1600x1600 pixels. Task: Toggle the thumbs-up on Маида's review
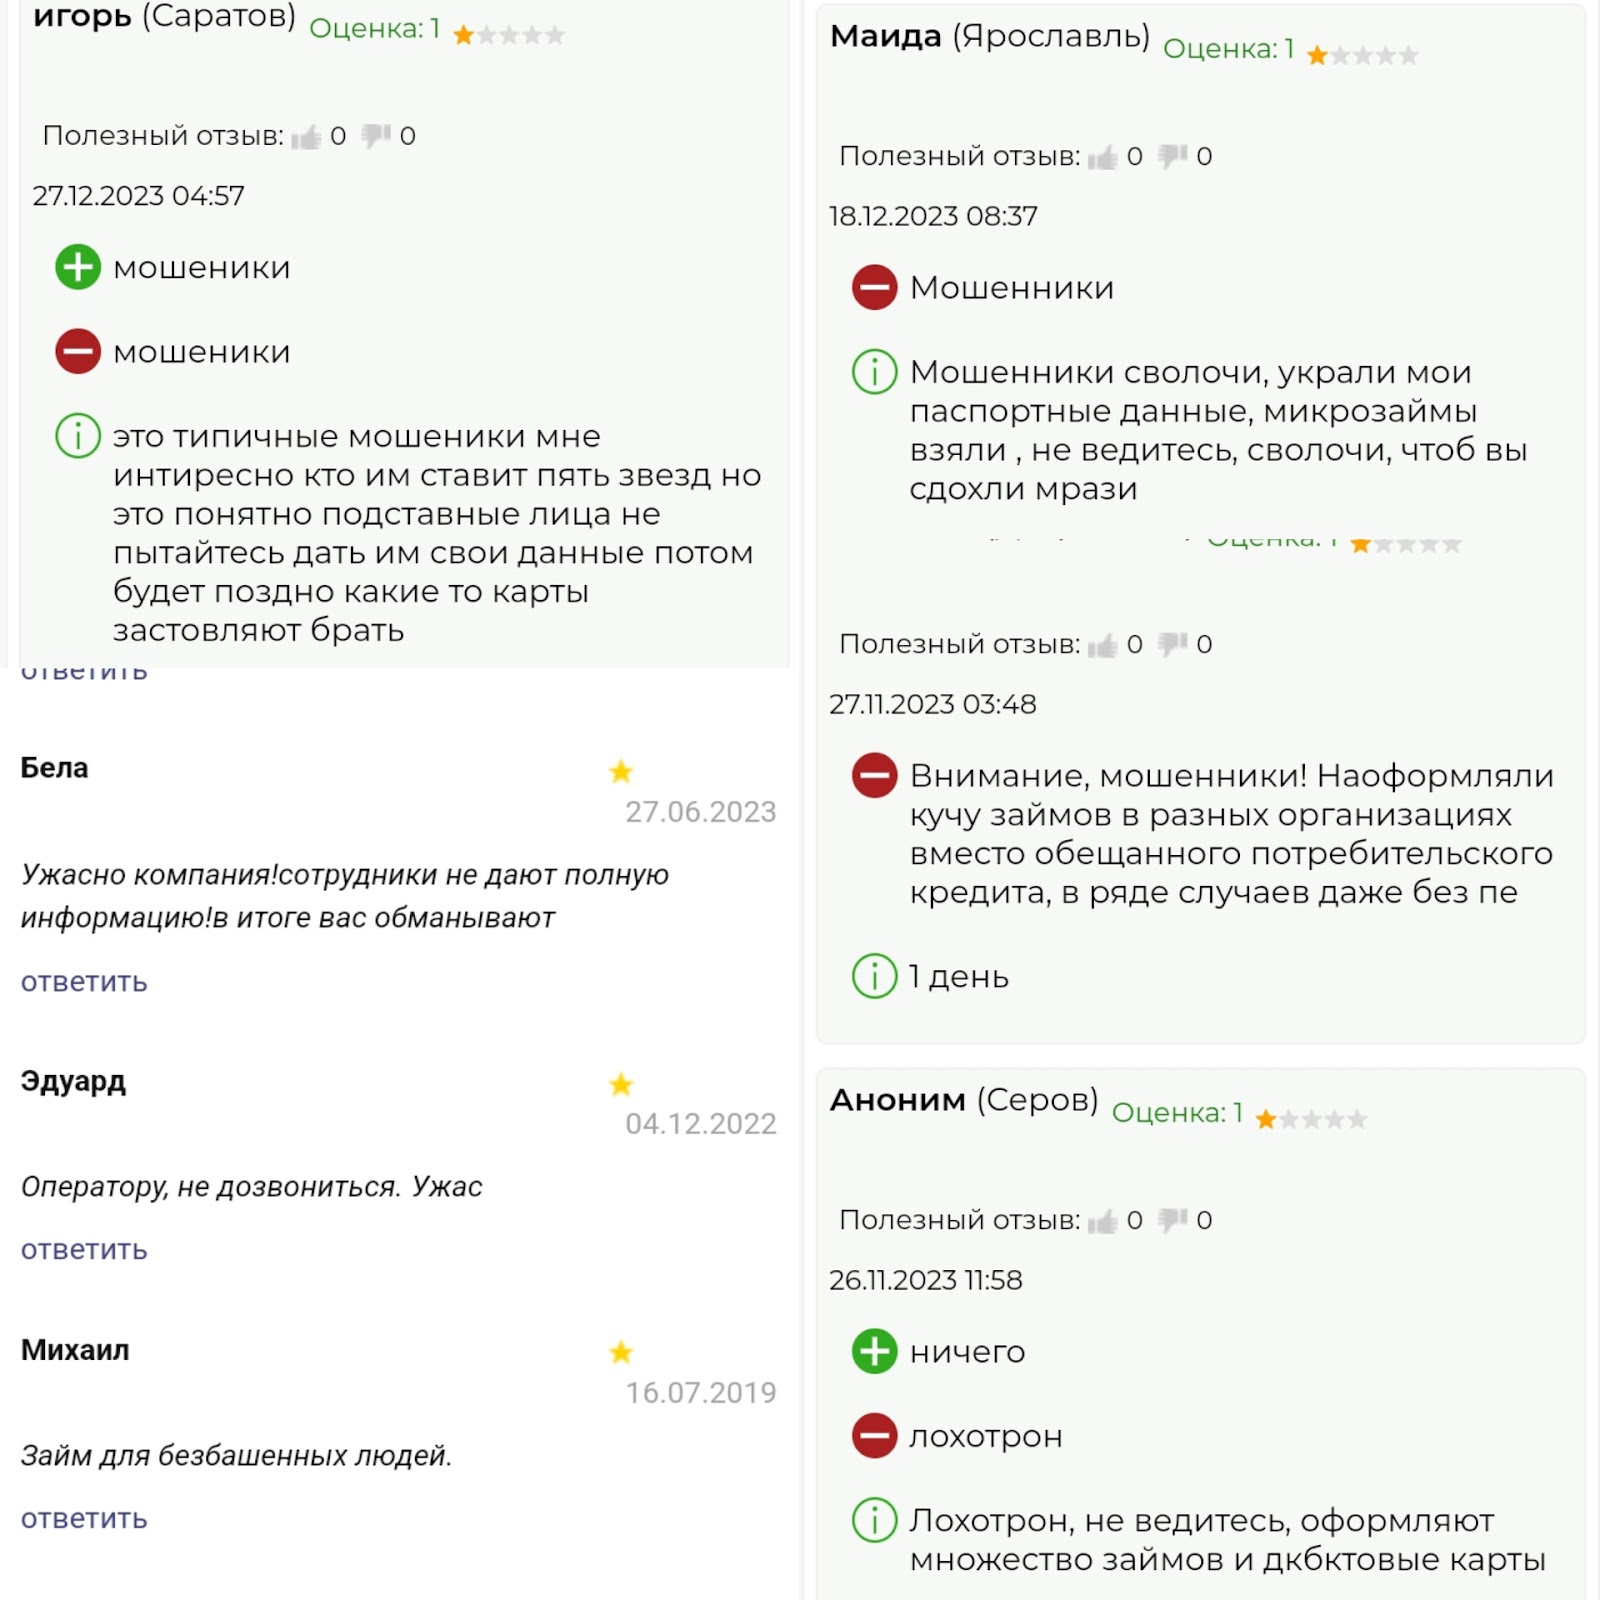1101,156
